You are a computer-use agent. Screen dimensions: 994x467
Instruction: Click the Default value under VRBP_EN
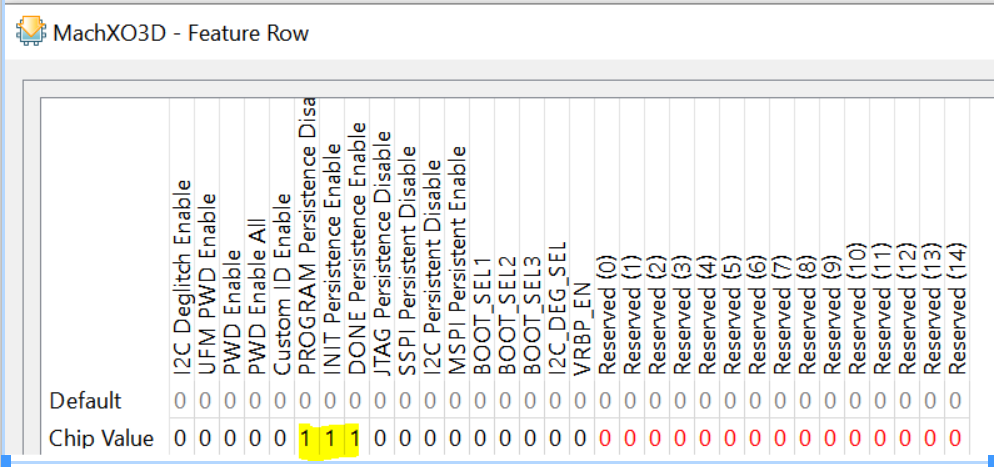(579, 401)
